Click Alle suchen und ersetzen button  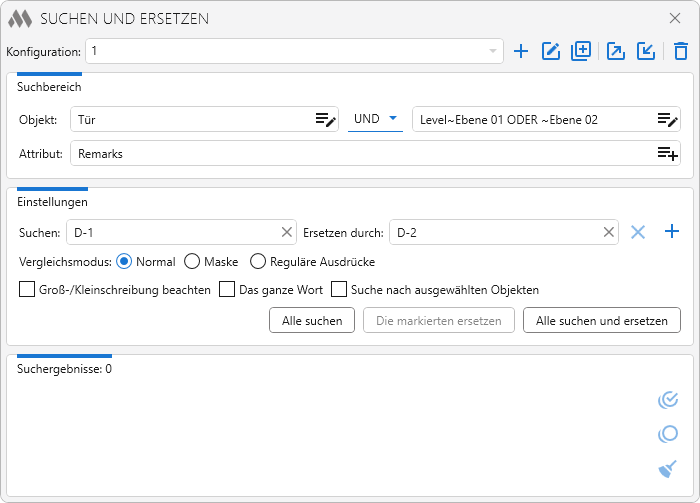point(601,320)
